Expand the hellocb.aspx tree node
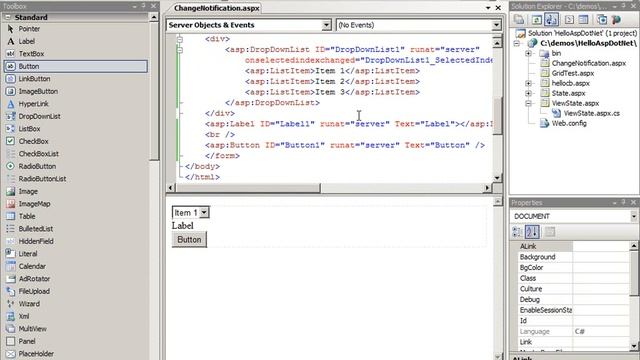640x360 pixels. [528, 83]
